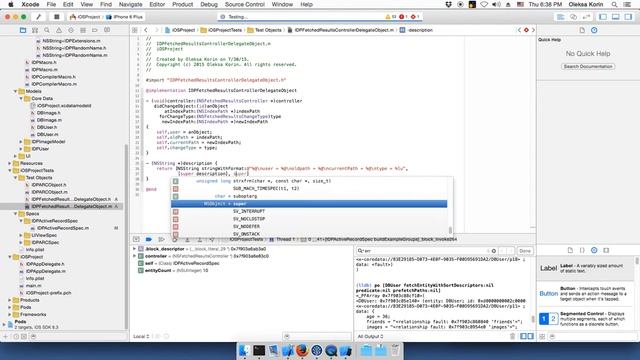The height and width of the screenshot is (360, 640).
Task: Clear the console with trash icon
Action: pyautogui.click(x=513, y=336)
